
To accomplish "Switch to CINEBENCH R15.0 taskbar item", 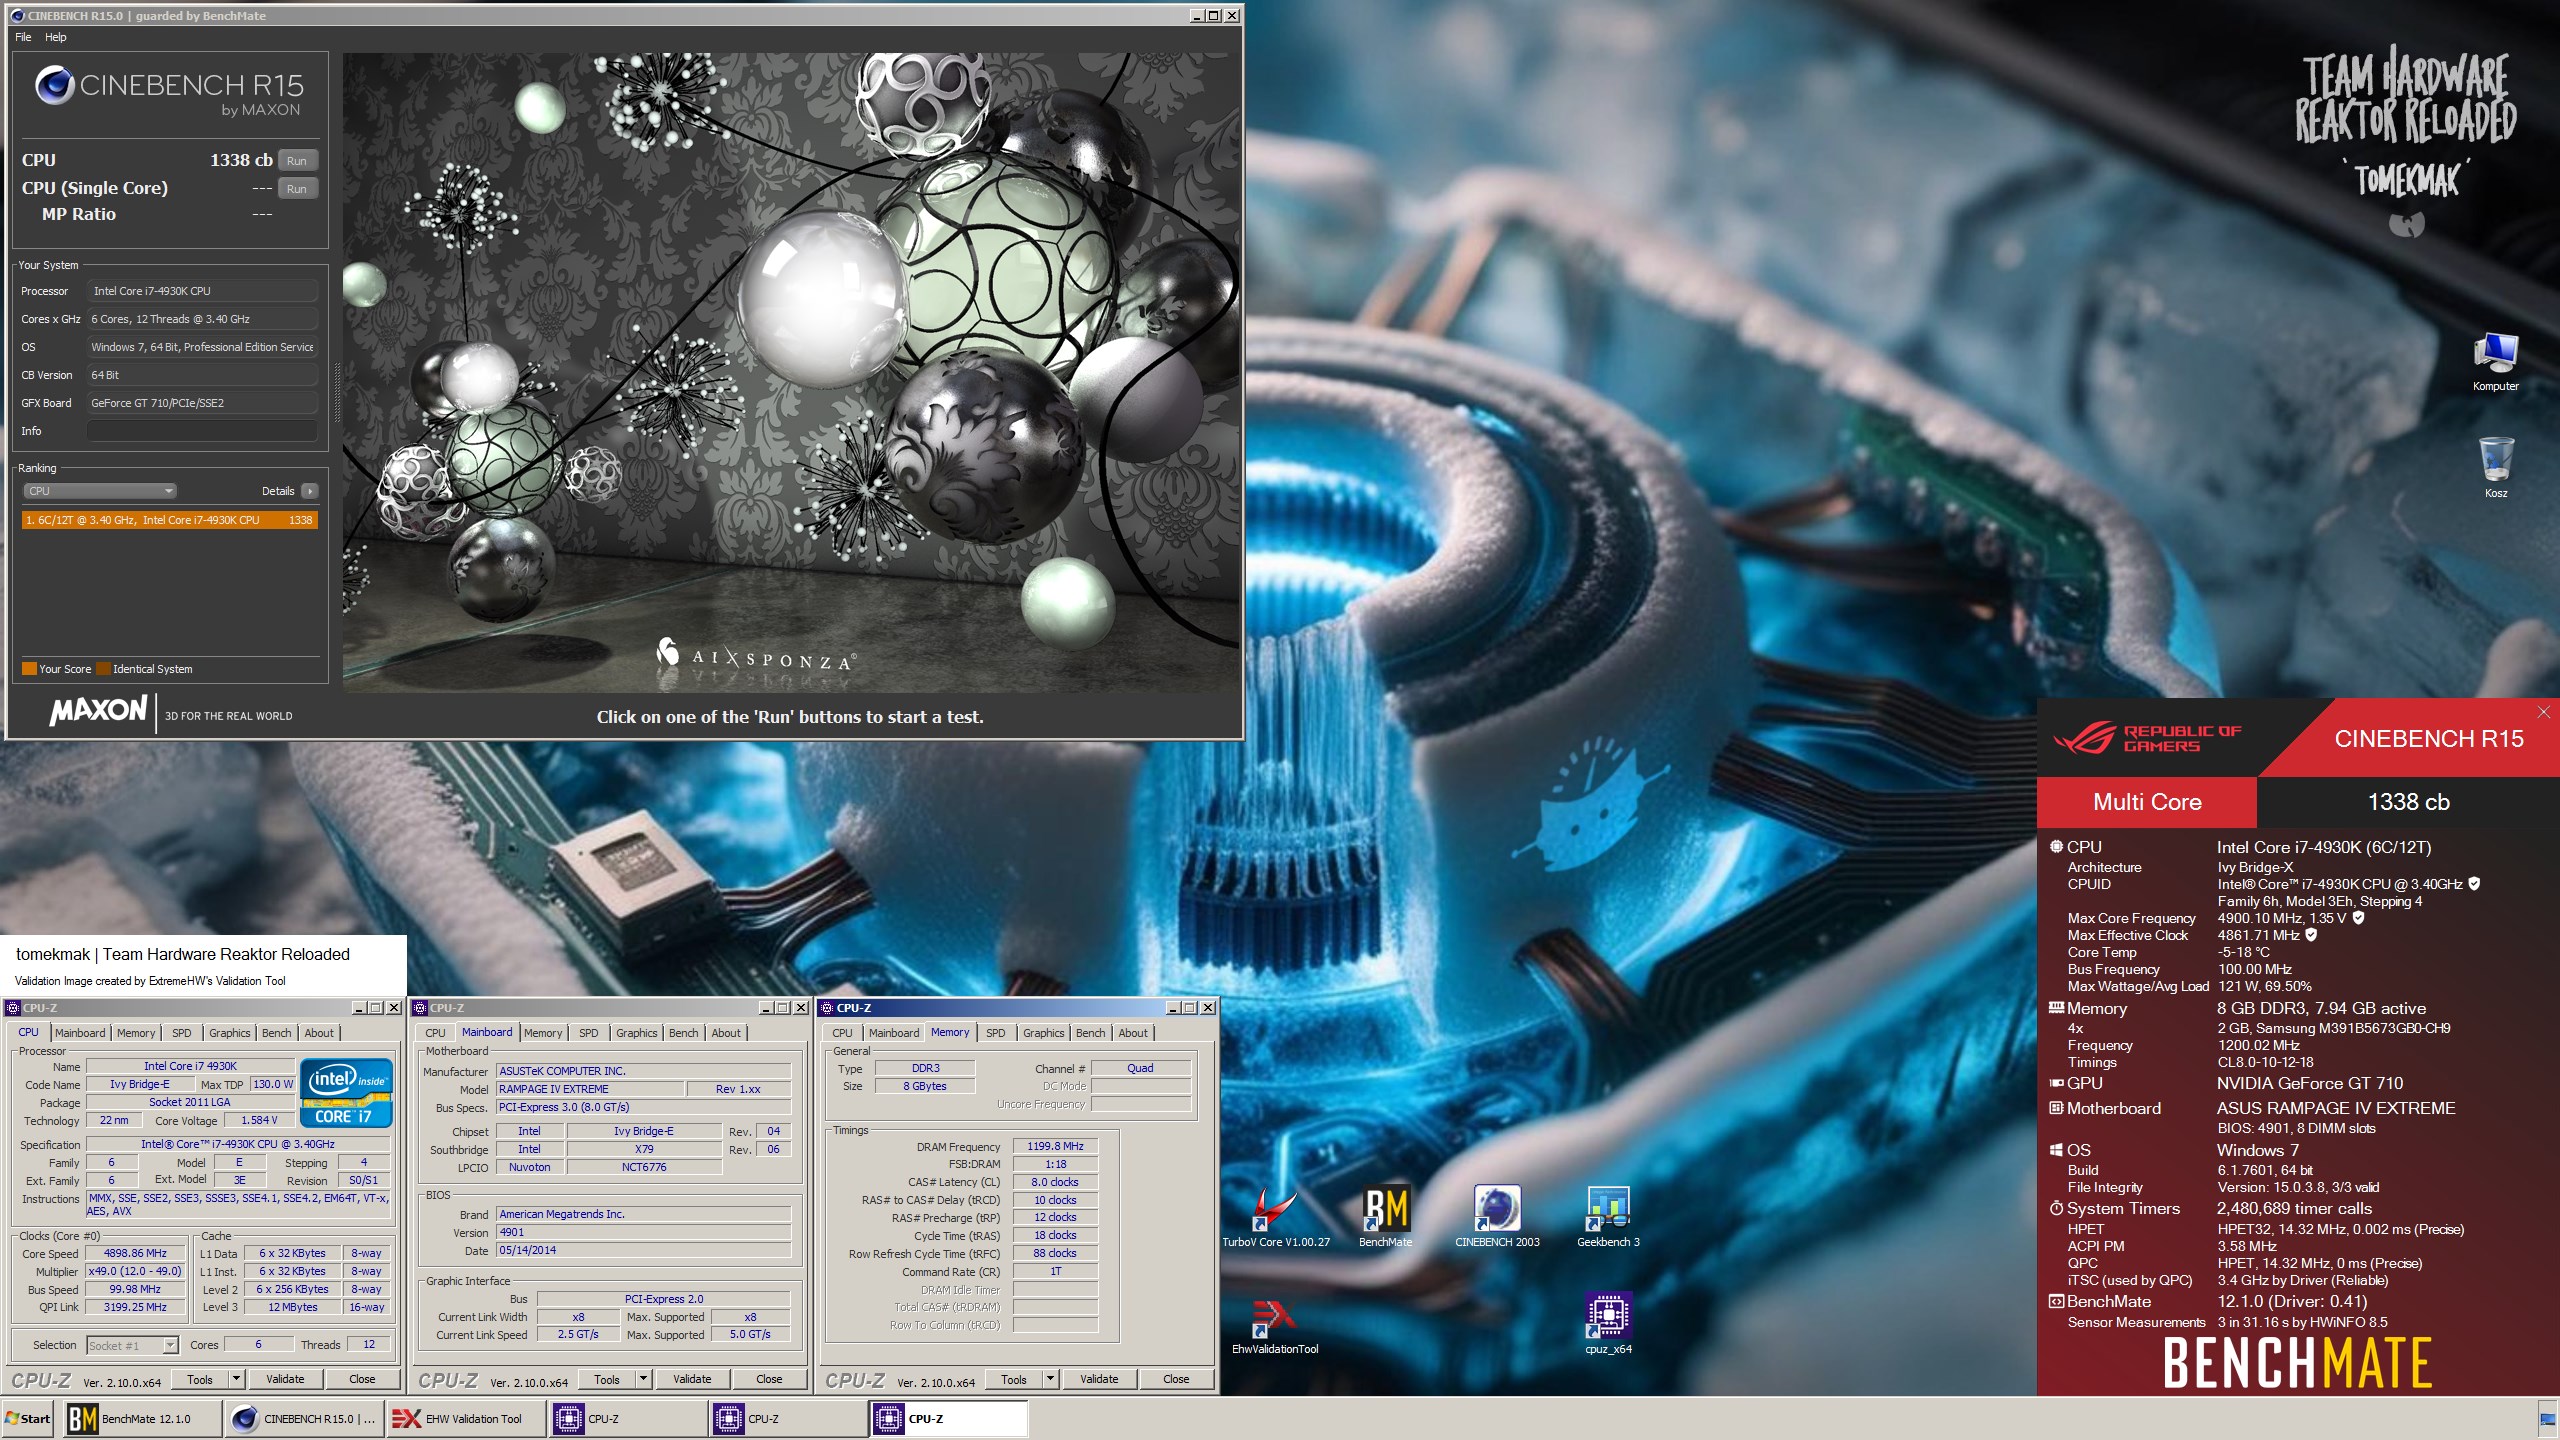I will (304, 1418).
